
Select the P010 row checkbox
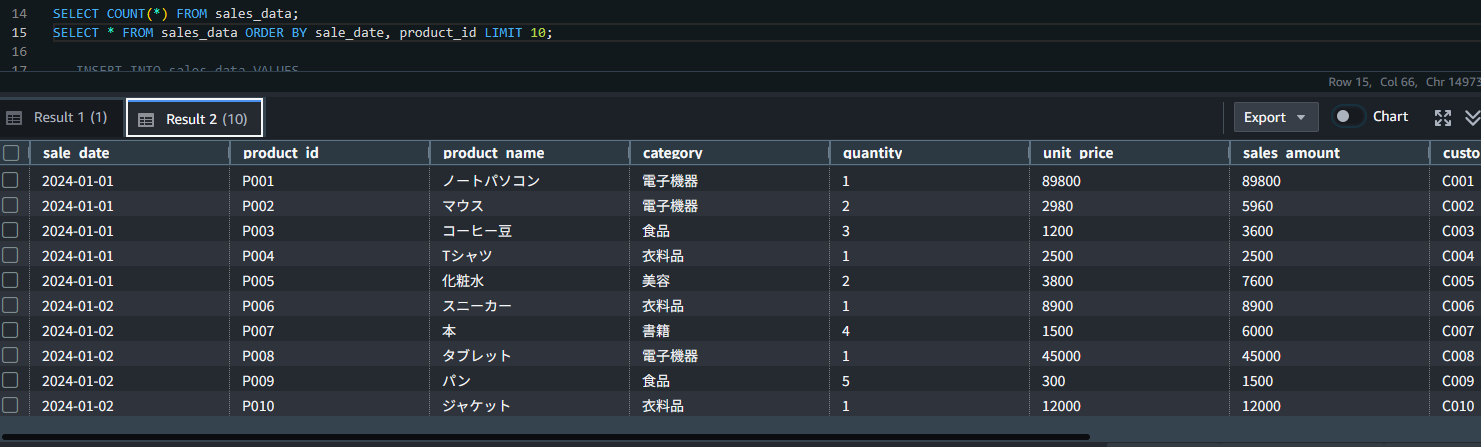pos(11,406)
